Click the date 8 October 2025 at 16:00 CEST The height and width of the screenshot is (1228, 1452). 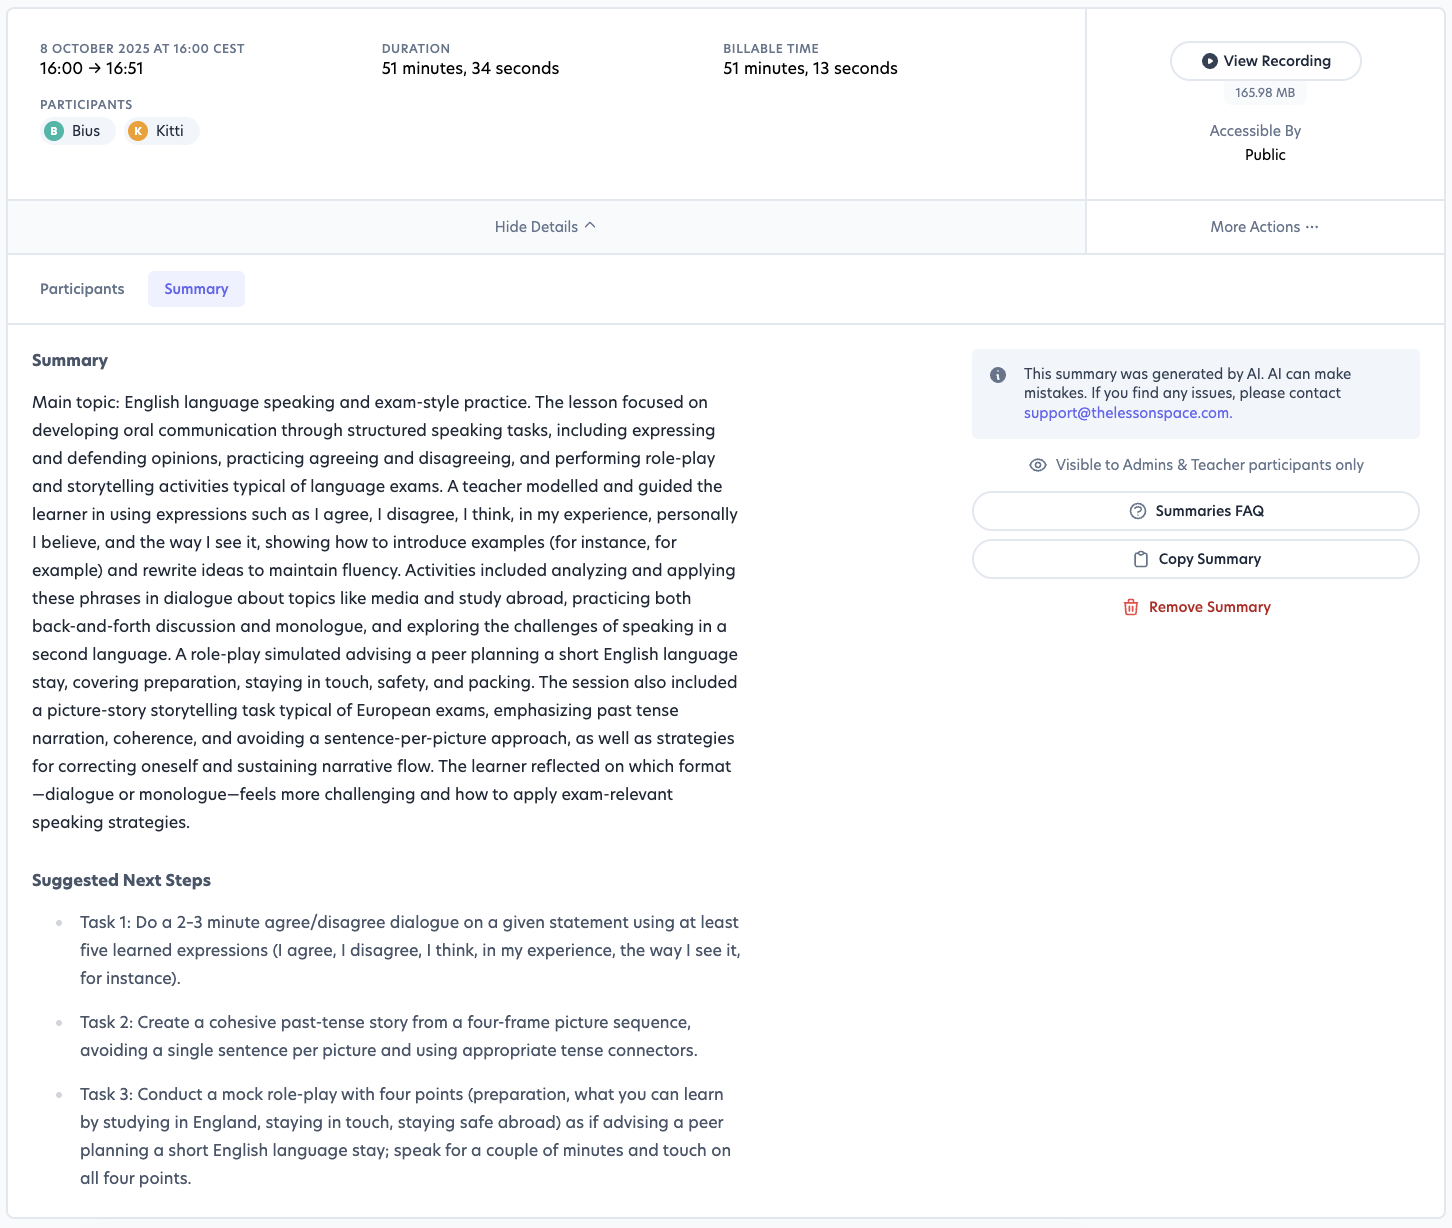(x=142, y=48)
